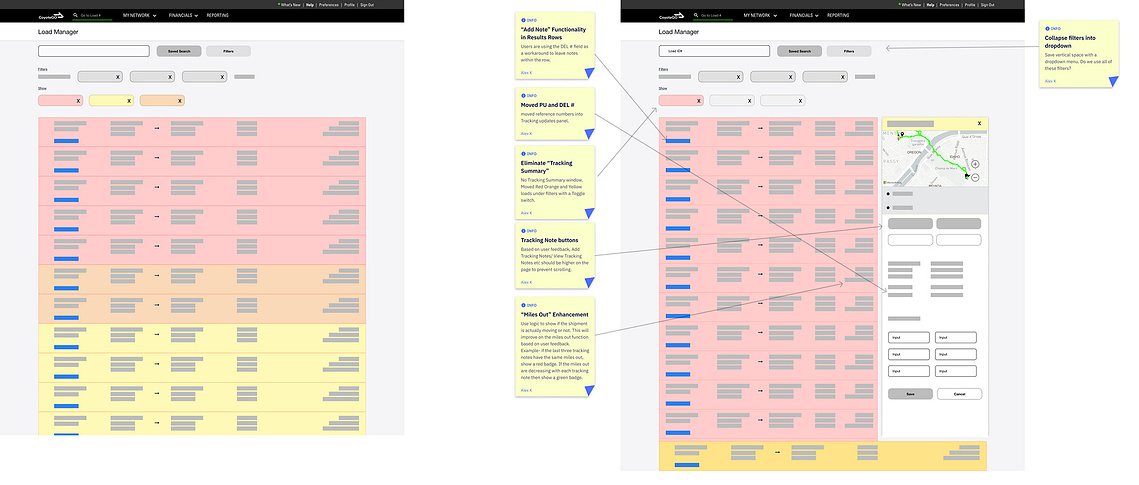Click Alex K on the Collapse filters note
This screenshot has width=1139, height=485.
point(1050,81)
